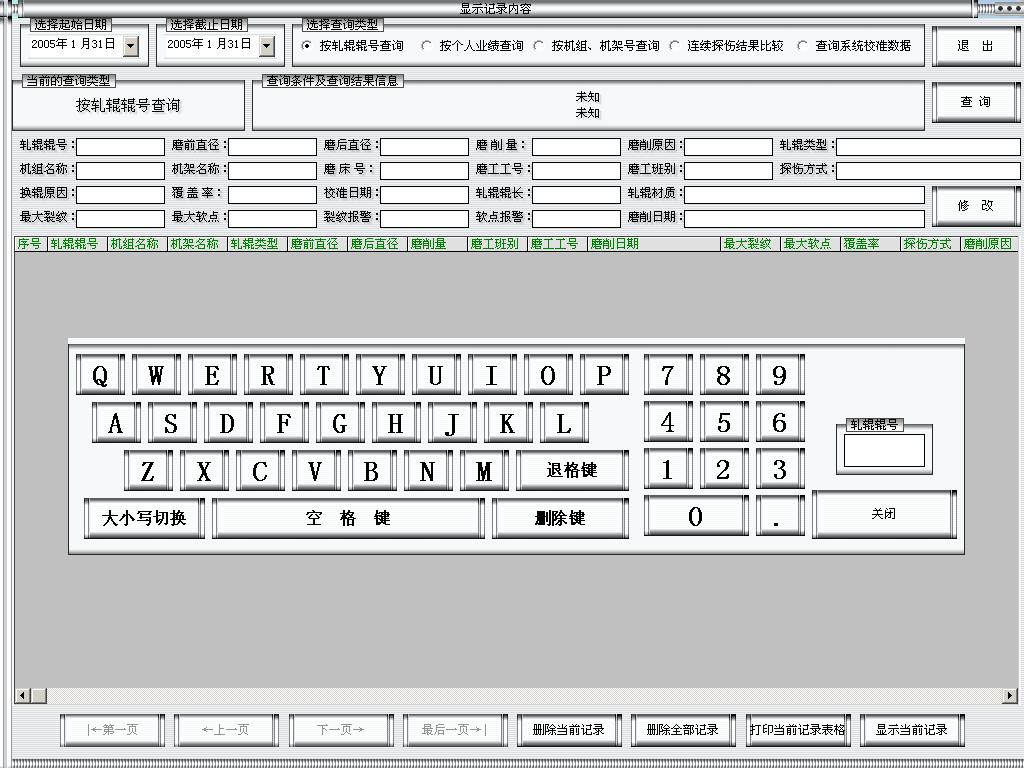Click the 删除键 delete key
Viewport: 1024px width, 768px height.
click(559, 516)
